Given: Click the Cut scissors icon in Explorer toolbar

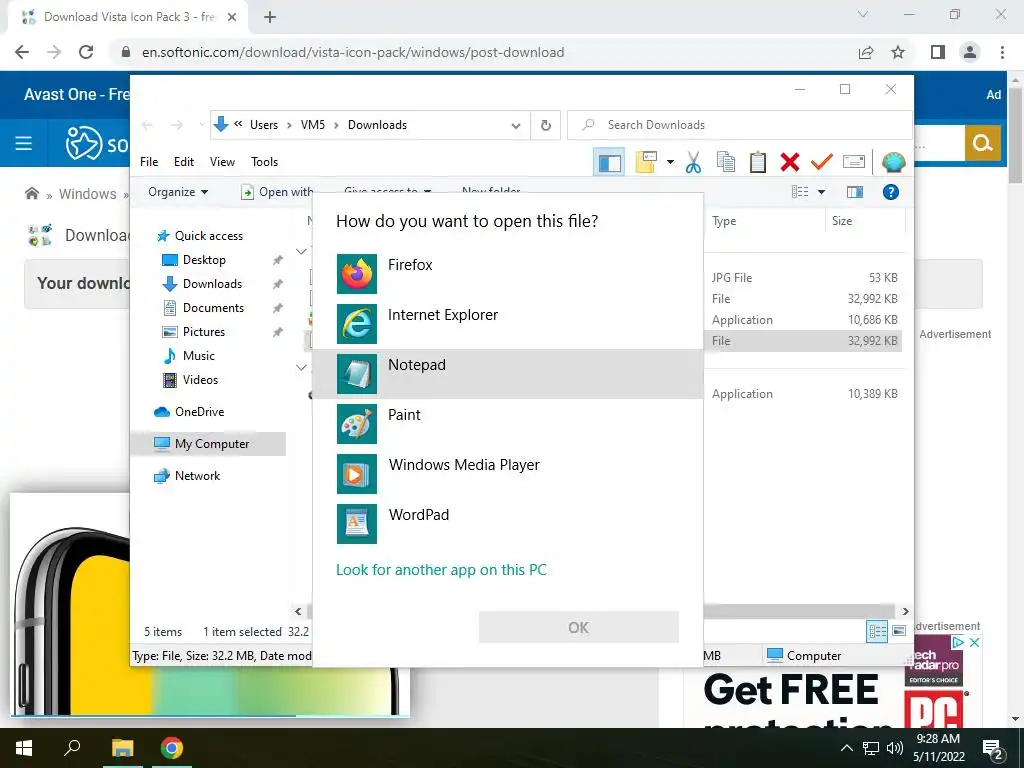Looking at the screenshot, I should point(694,162).
